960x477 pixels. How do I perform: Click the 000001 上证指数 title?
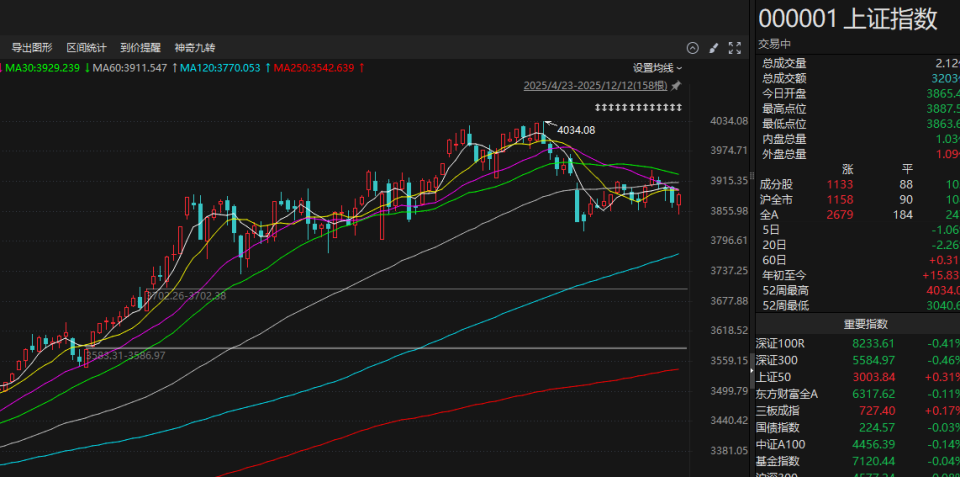[848, 19]
